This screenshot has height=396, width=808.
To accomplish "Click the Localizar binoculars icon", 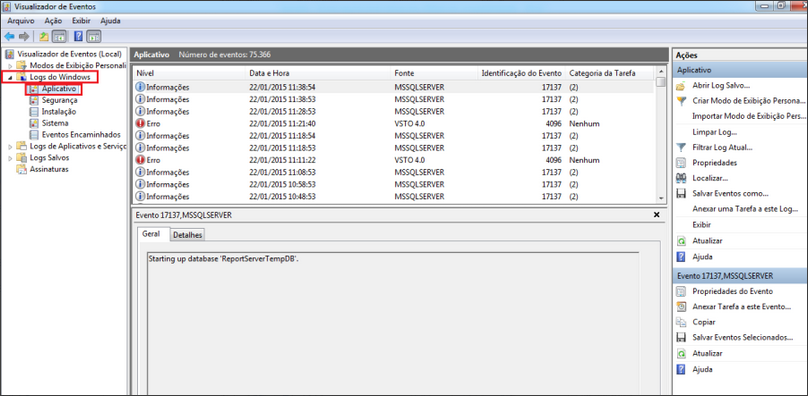I will pyautogui.click(x=681, y=178).
